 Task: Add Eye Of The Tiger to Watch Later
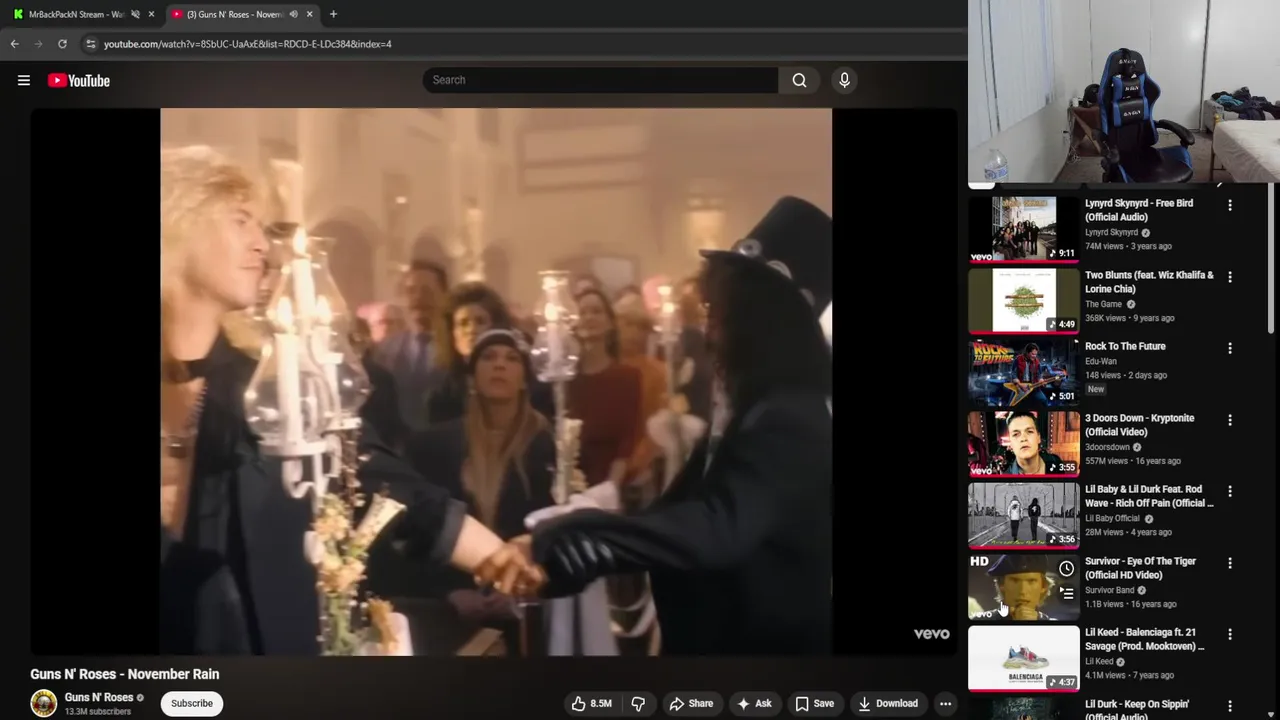pos(1067,569)
